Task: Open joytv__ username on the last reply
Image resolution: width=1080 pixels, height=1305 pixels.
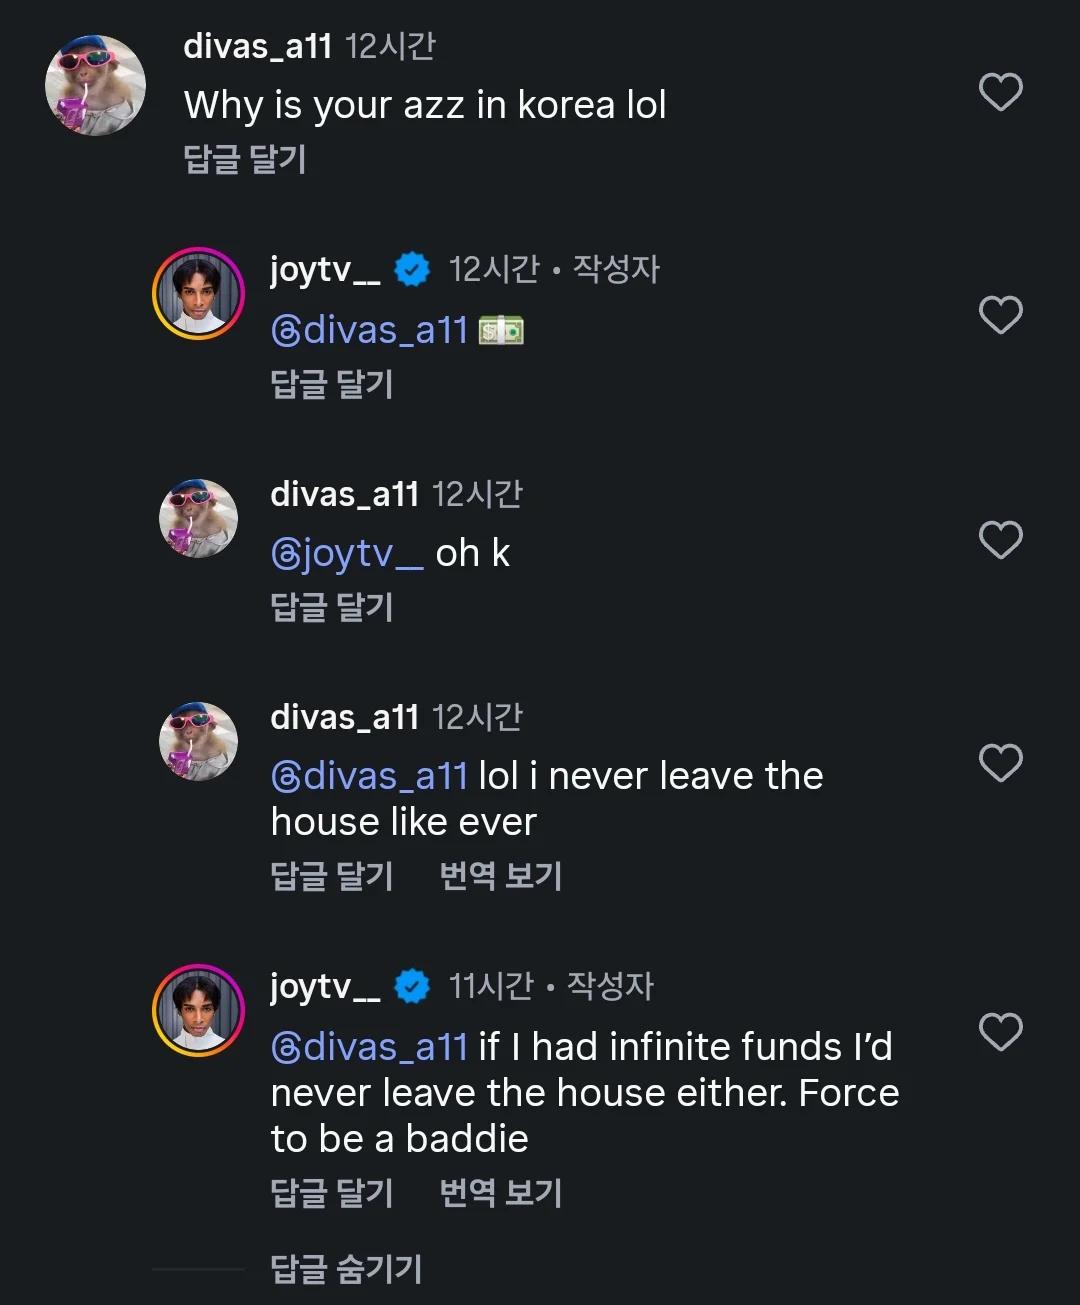Action: click(325, 988)
